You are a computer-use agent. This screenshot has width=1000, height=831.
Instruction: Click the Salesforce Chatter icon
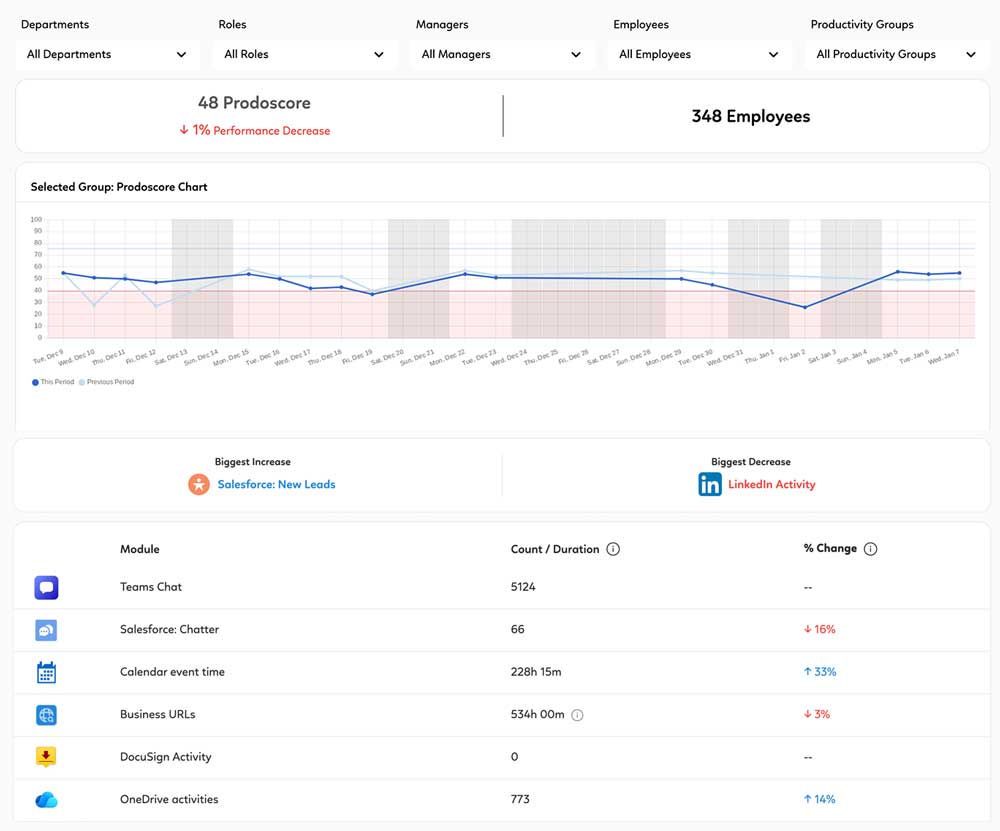pyautogui.click(x=46, y=630)
